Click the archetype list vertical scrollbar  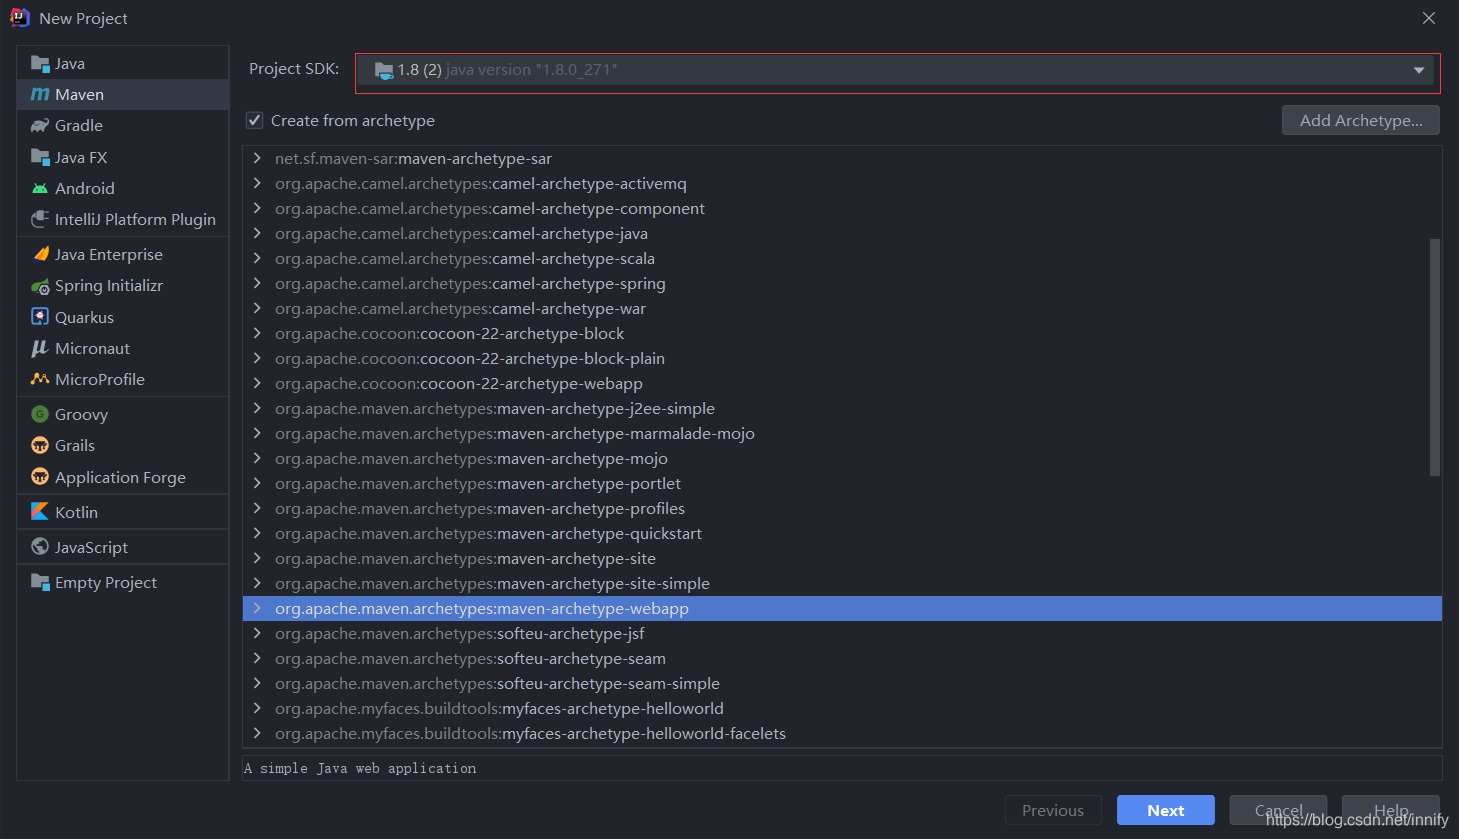(1435, 357)
